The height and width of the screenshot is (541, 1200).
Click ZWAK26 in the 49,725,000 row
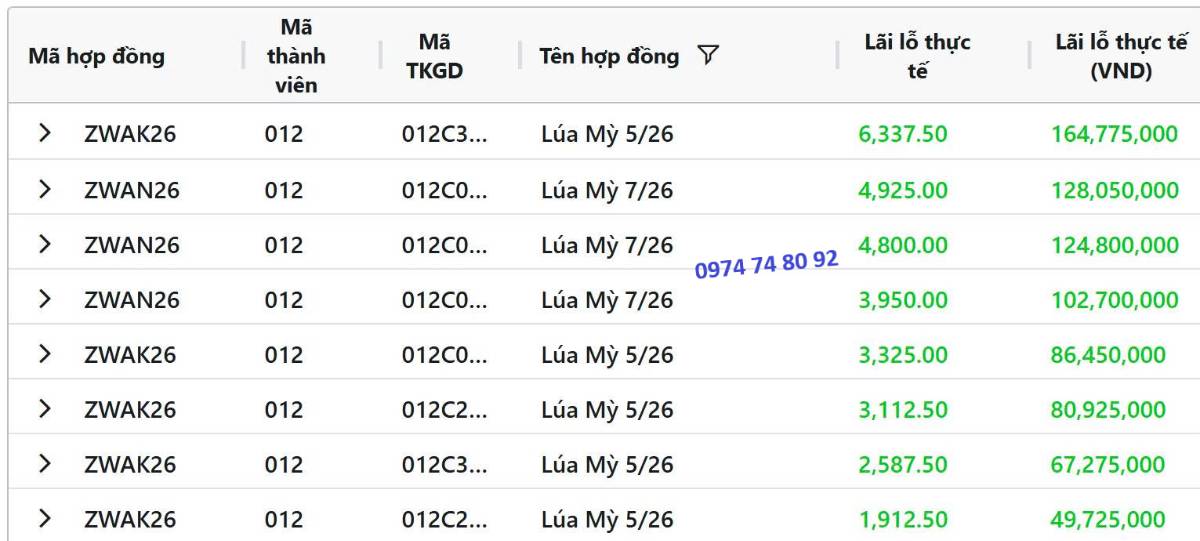click(x=130, y=520)
